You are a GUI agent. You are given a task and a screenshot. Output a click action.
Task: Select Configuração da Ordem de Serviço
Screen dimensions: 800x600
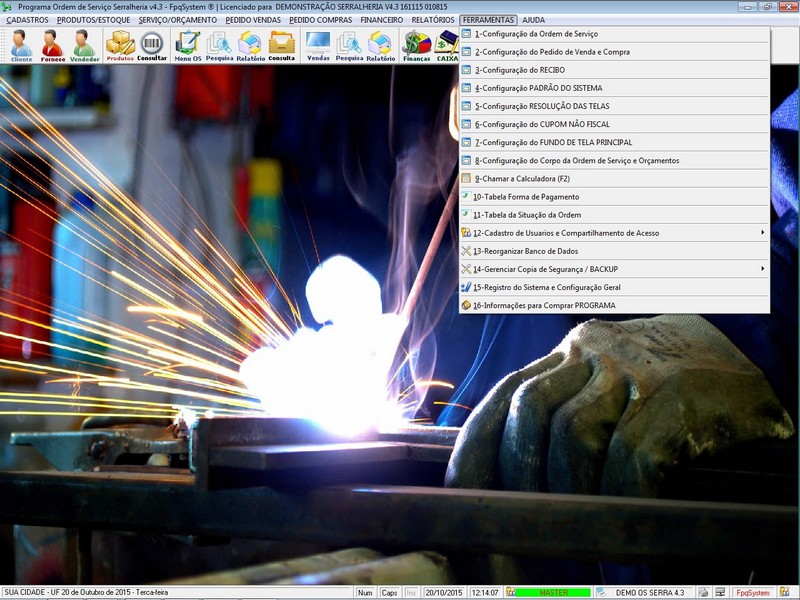(x=536, y=34)
